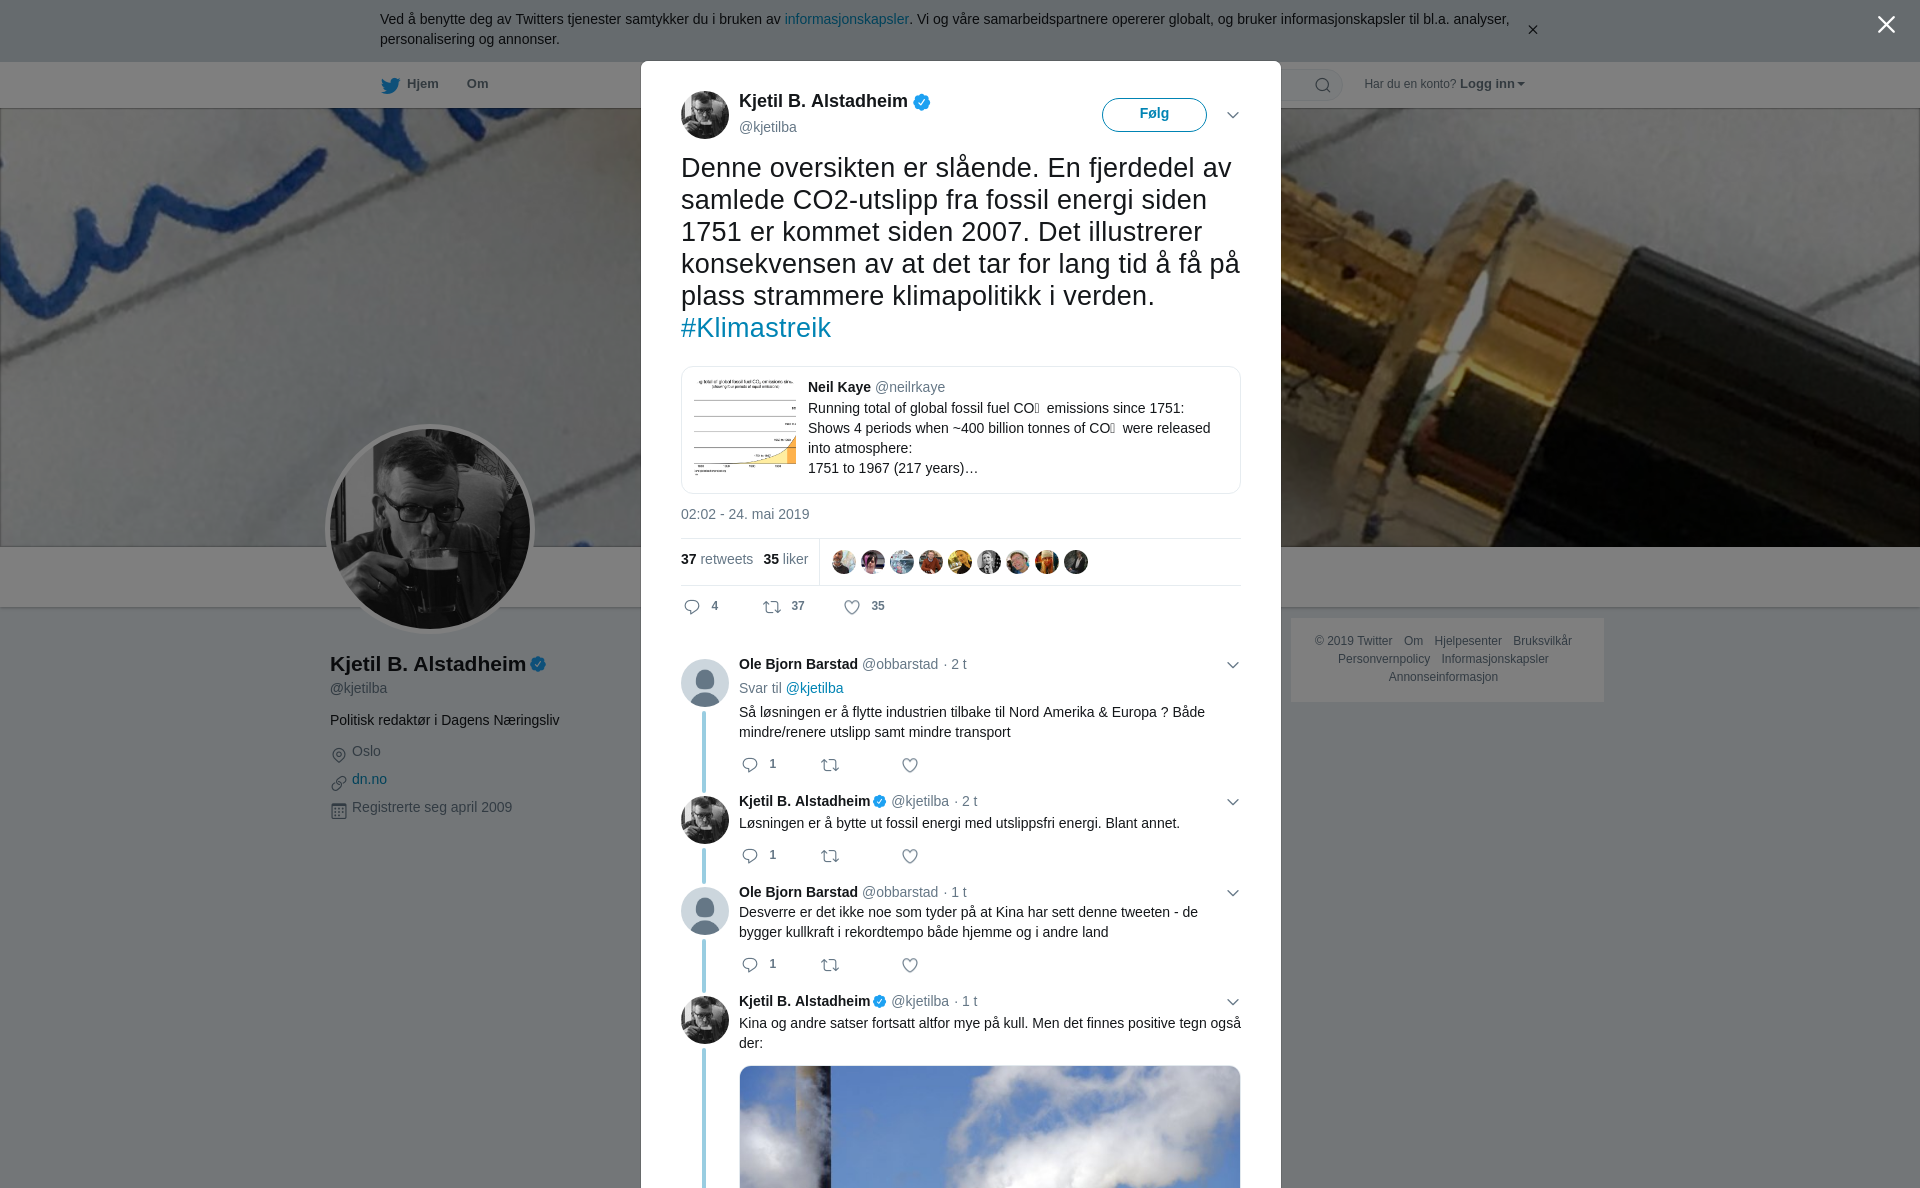Close the tweet overlay with the X
Viewport: 1920px width, 1188px height.
tap(1886, 25)
